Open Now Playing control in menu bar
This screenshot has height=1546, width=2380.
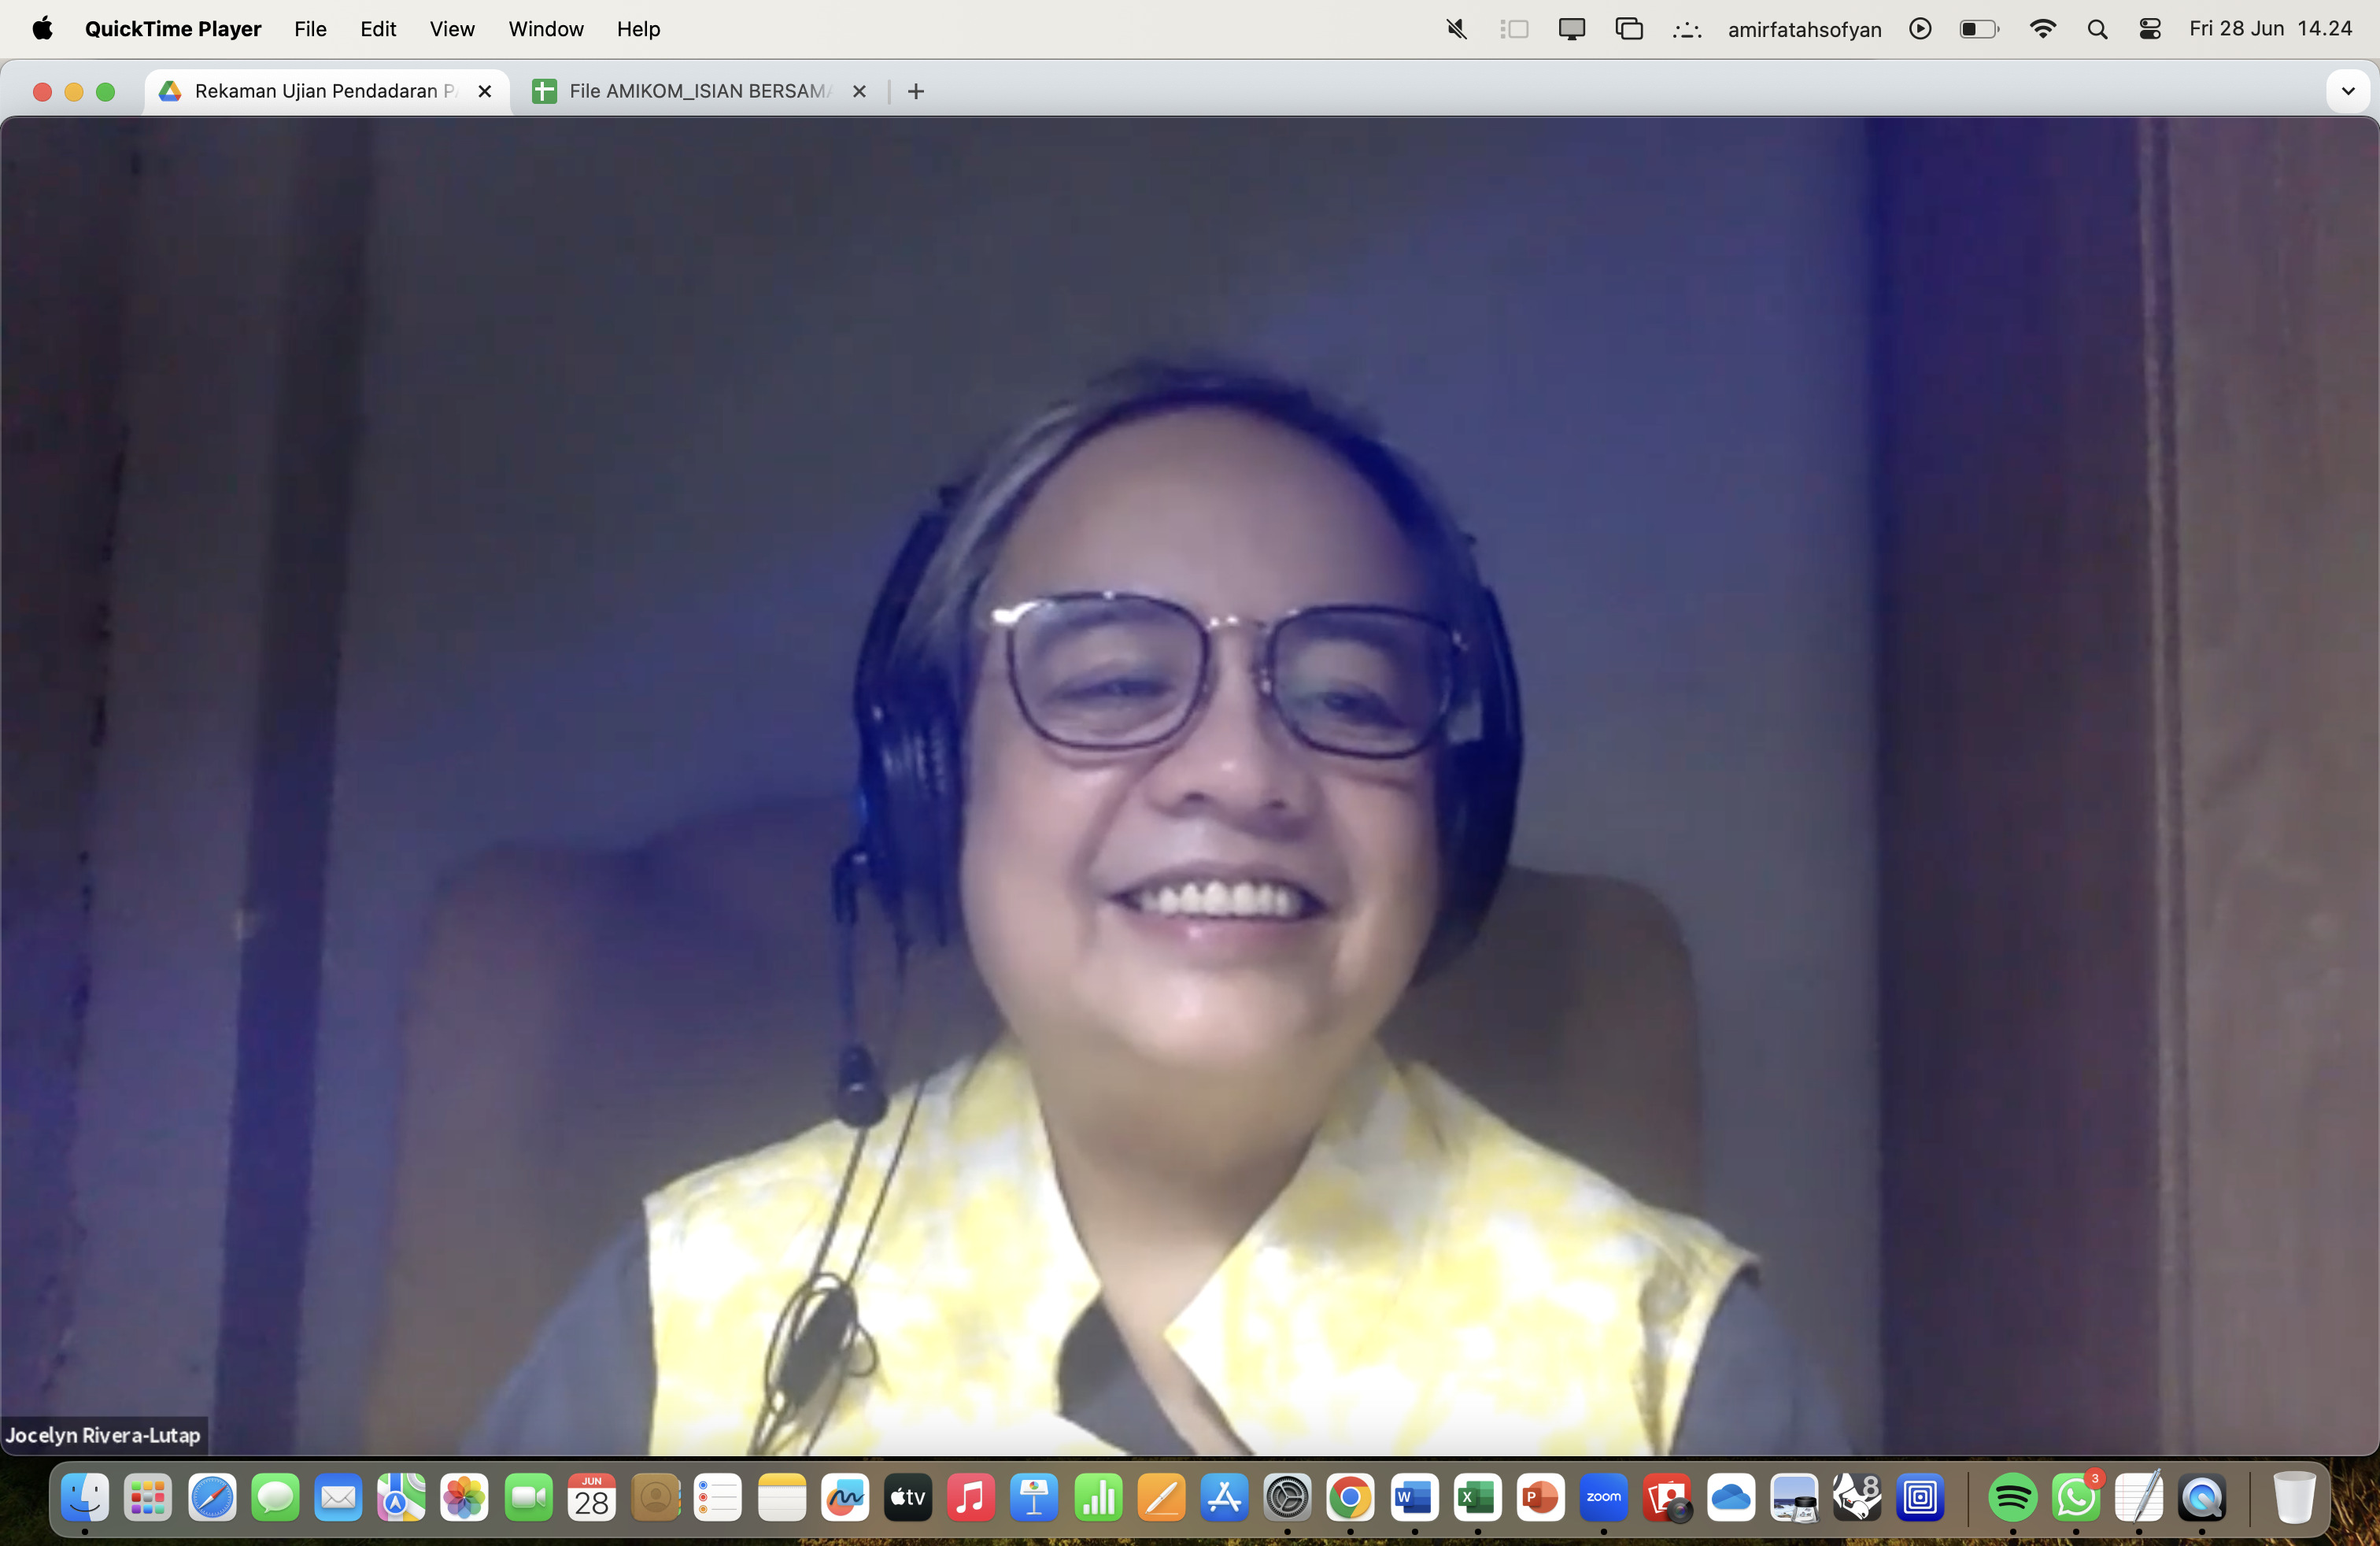tap(1919, 29)
